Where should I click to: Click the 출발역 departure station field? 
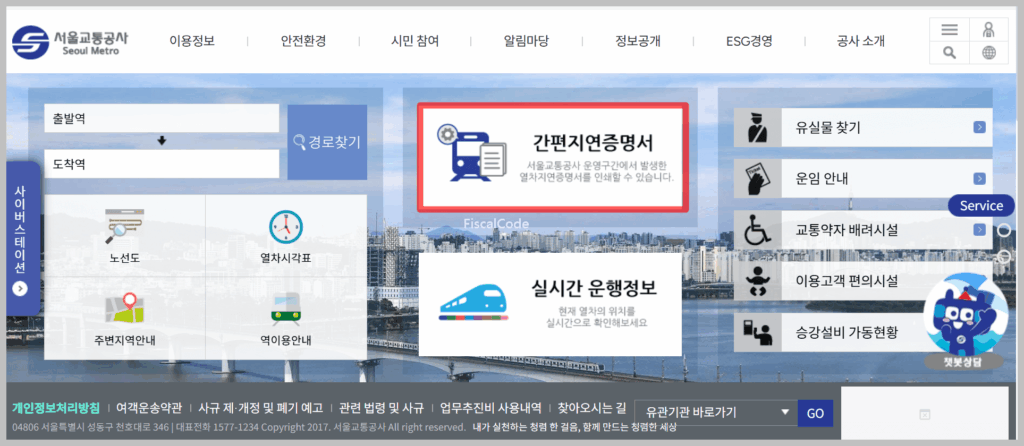tap(161, 118)
